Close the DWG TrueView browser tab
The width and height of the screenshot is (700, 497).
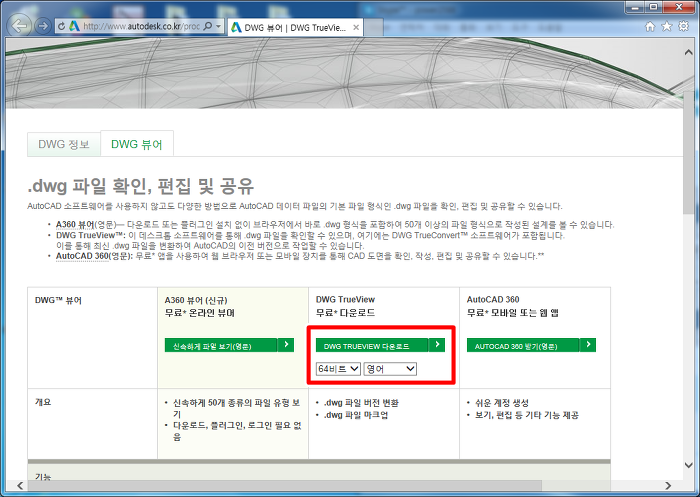pyautogui.click(x=356, y=28)
